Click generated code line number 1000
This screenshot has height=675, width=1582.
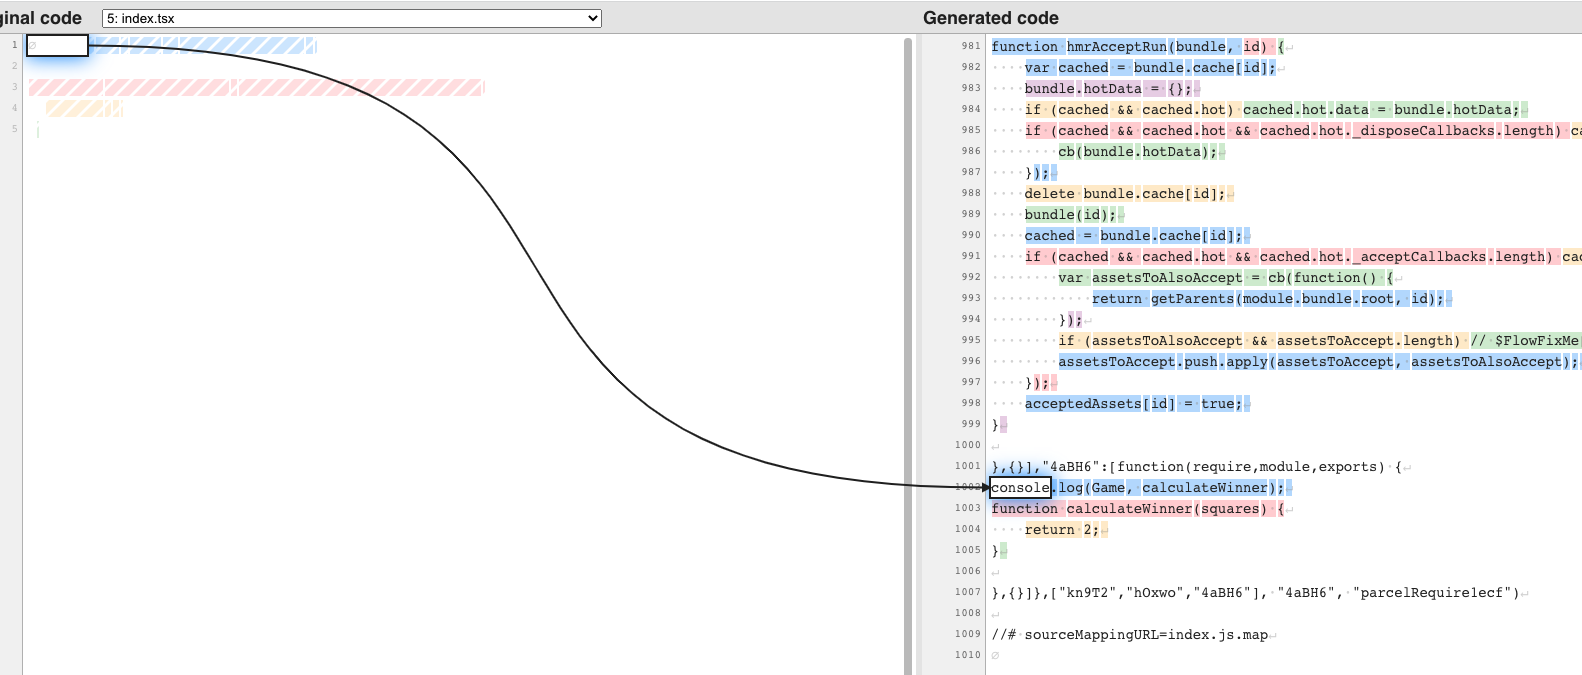[x=968, y=445]
